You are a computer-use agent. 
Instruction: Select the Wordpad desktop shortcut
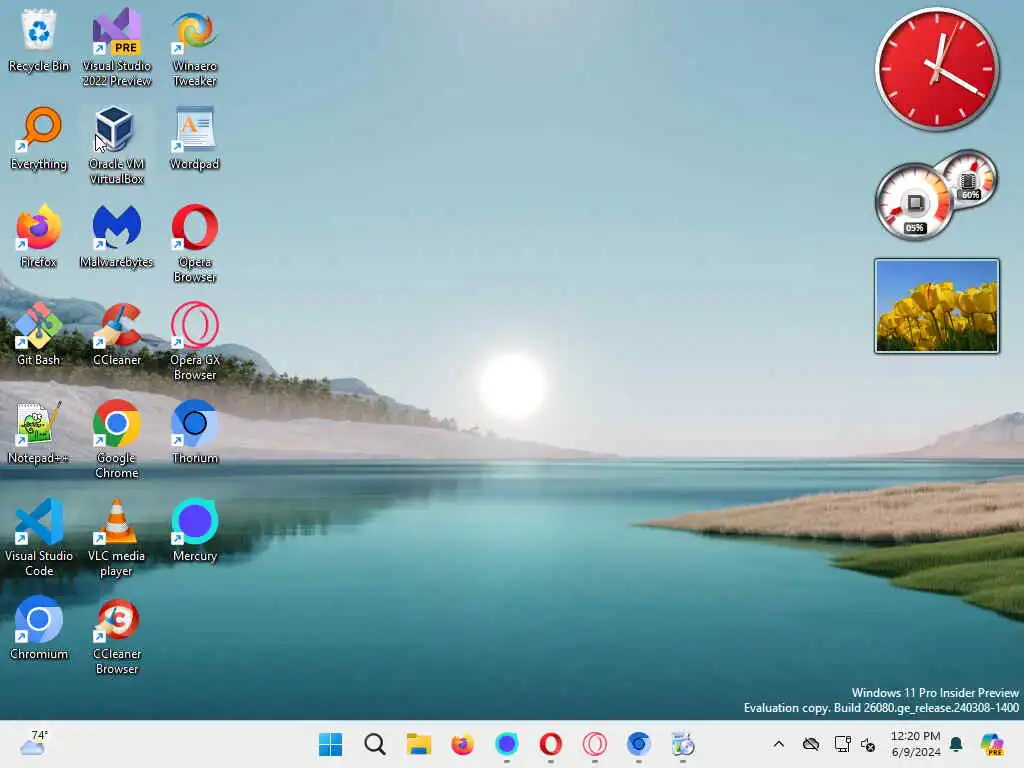click(x=195, y=138)
